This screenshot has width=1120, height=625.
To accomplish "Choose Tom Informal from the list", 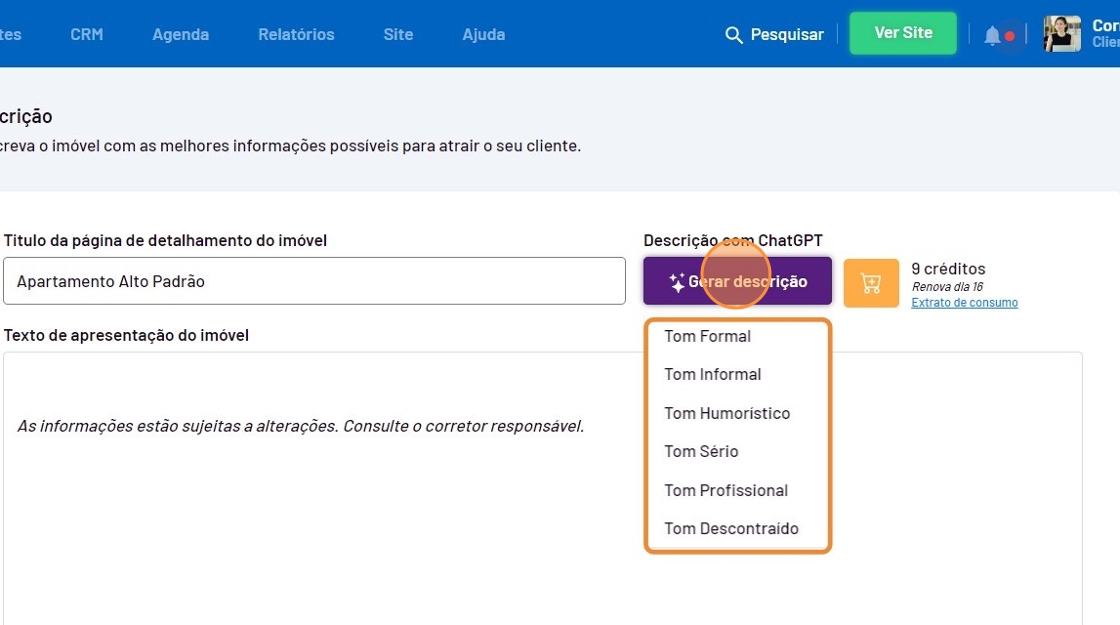I will [x=712, y=374].
